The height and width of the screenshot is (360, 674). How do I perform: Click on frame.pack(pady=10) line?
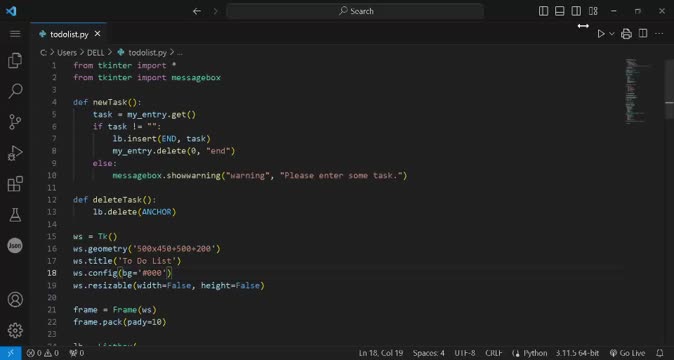pos(119,322)
